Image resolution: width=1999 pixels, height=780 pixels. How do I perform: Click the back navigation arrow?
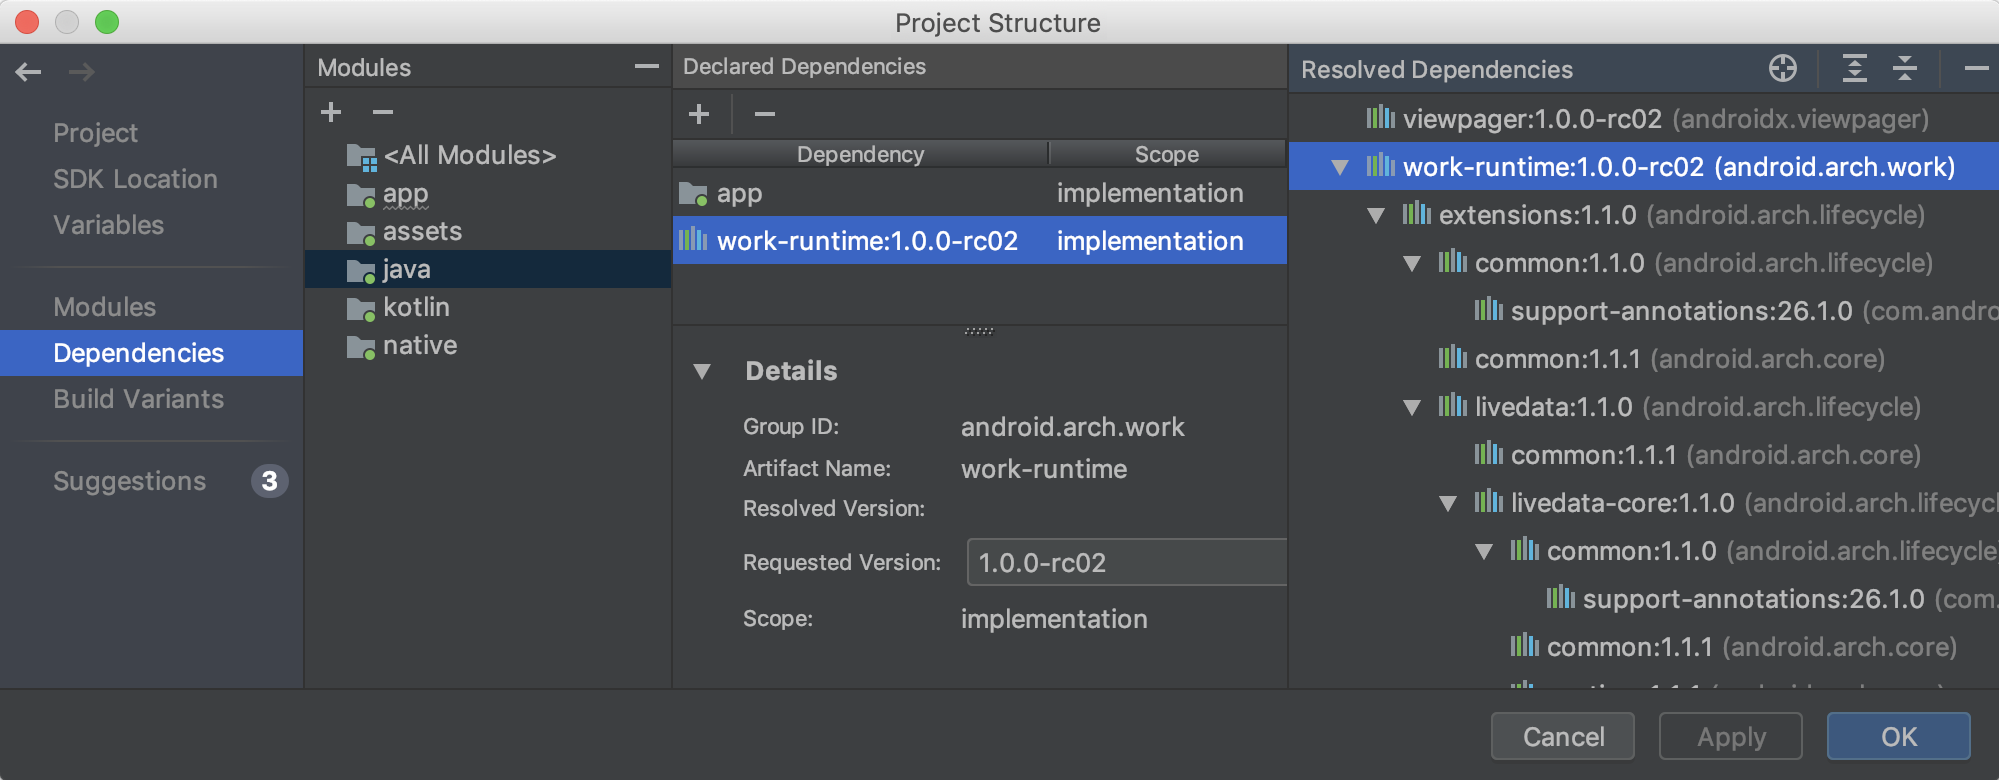click(28, 72)
